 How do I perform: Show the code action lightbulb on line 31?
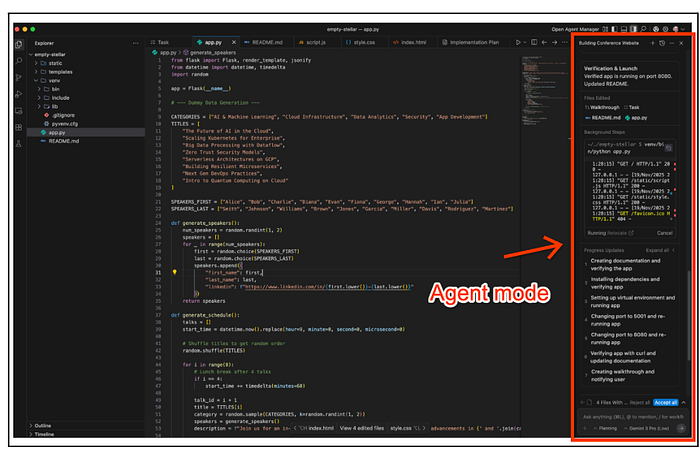tap(175, 272)
